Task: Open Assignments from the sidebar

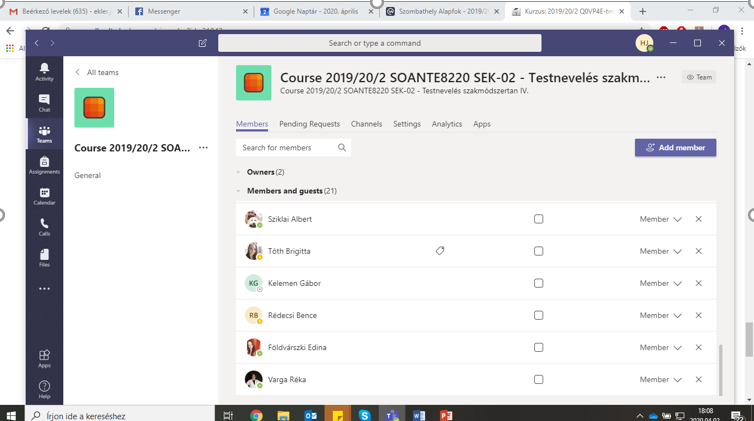Action: click(44, 165)
